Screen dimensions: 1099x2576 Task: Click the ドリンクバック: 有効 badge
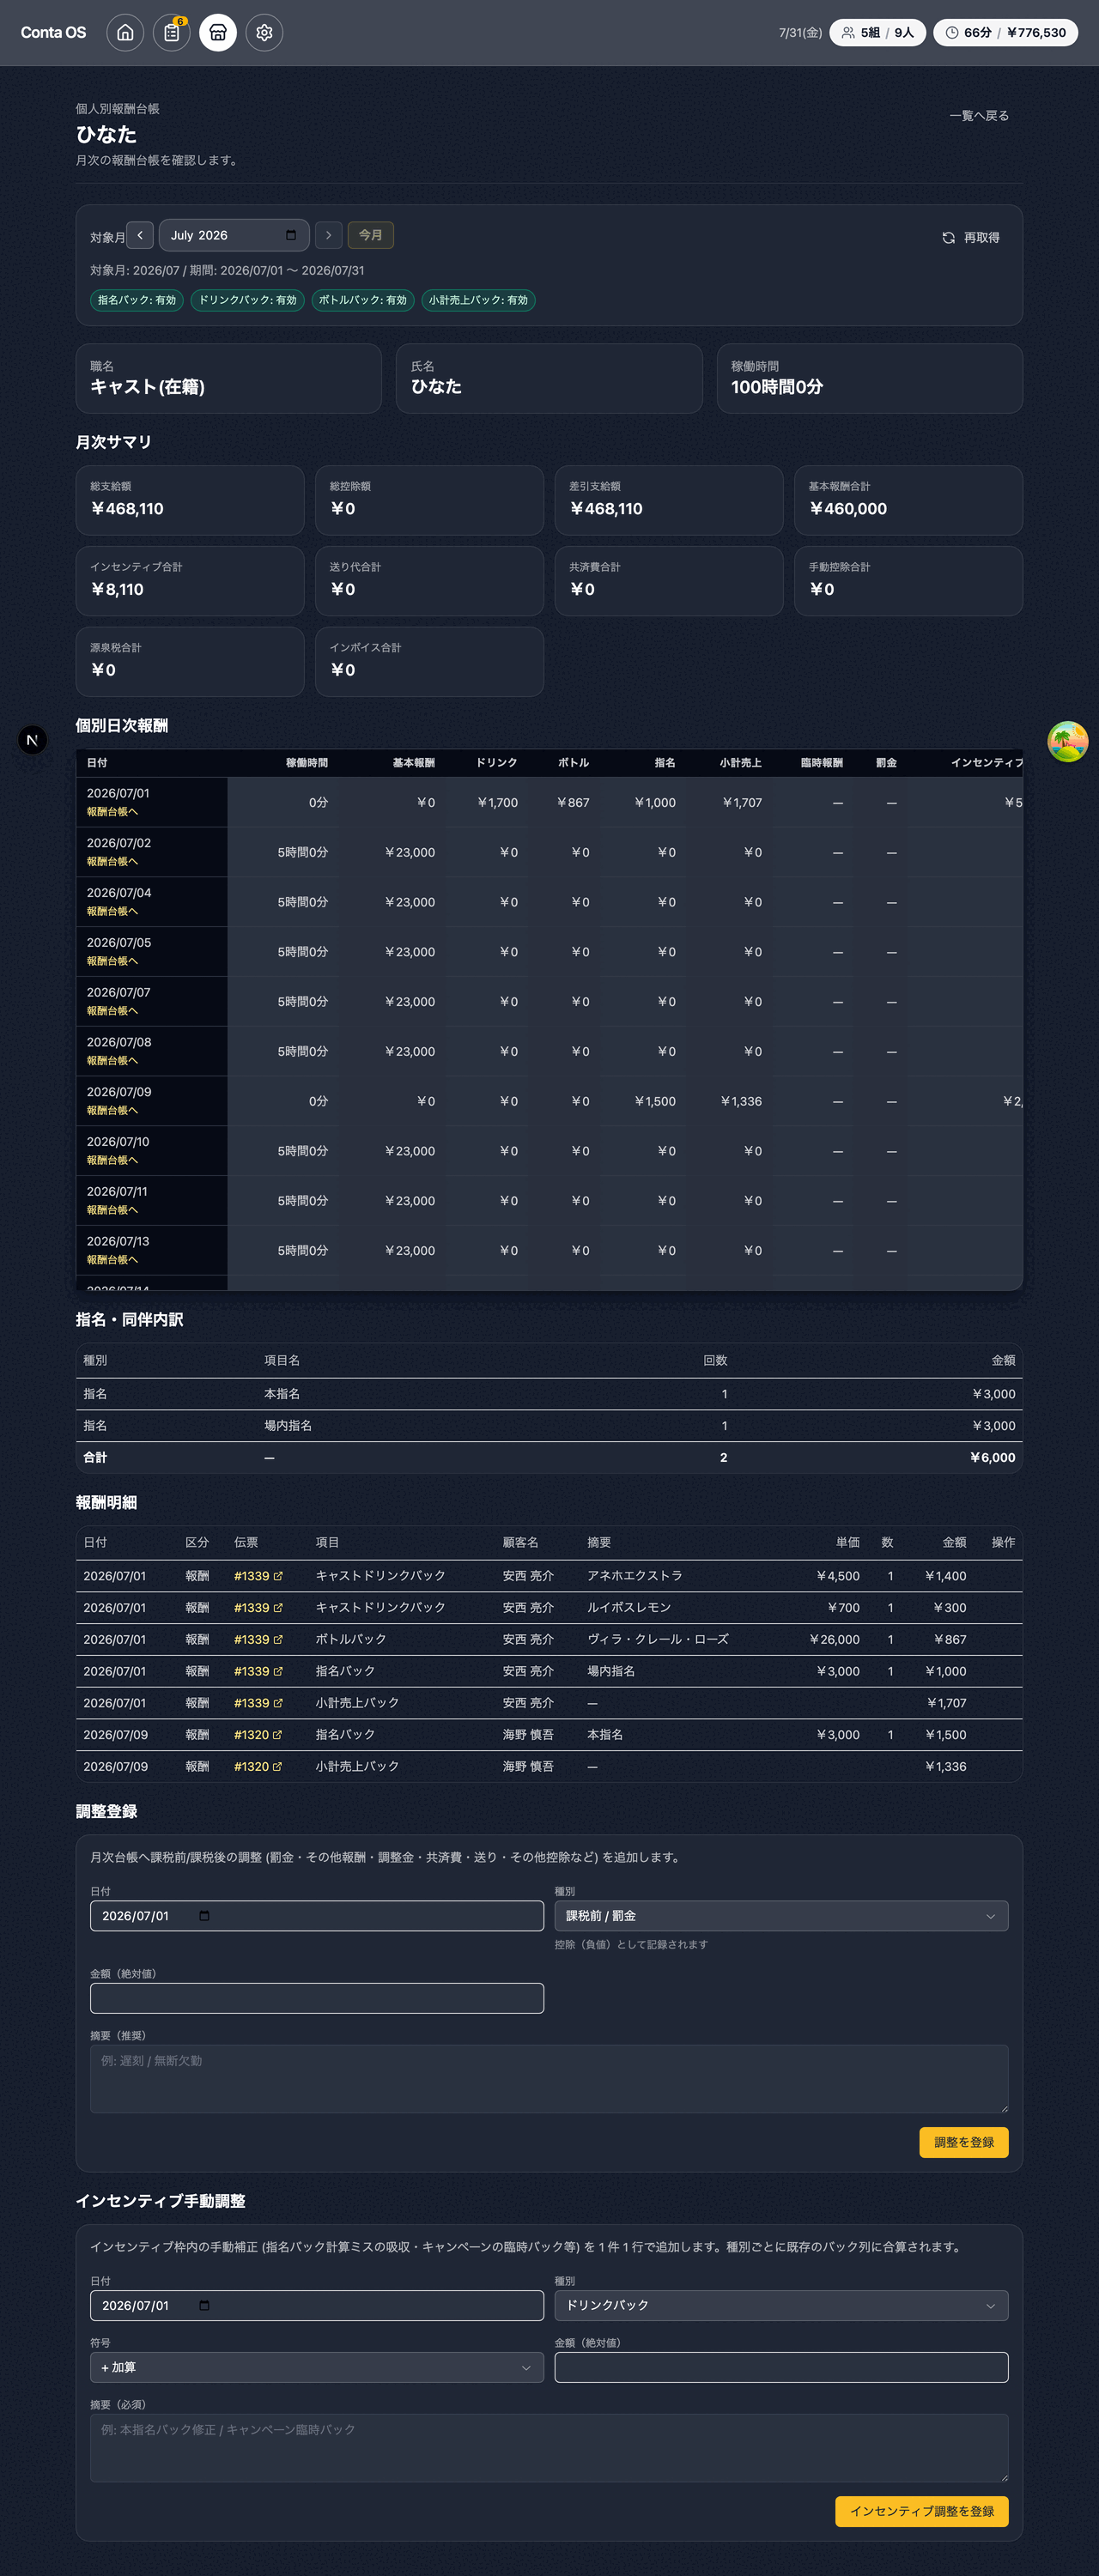[247, 300]
